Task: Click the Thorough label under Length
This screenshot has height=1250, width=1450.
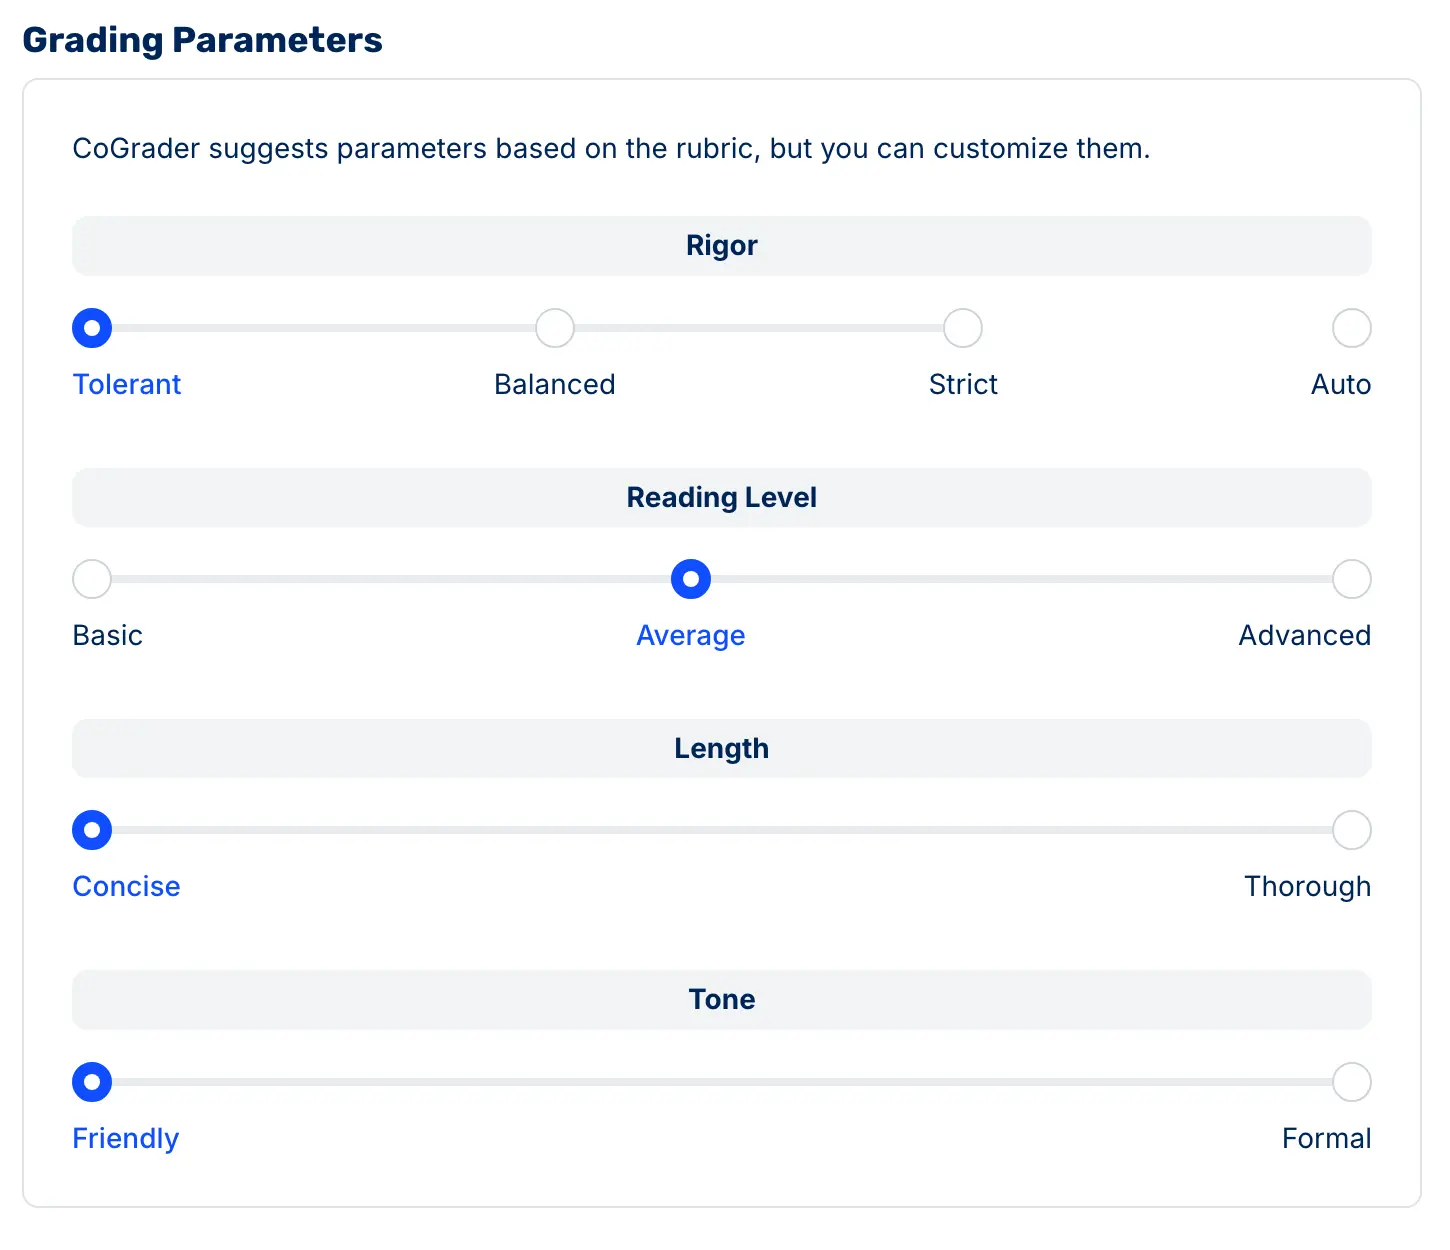Action: pos(1307,886)
